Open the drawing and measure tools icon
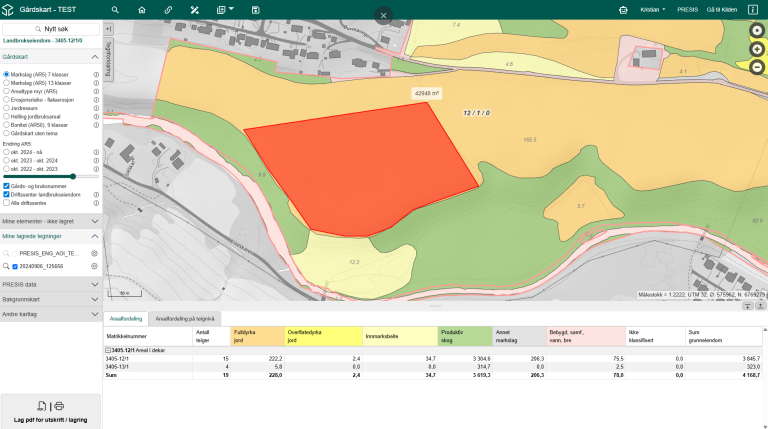 [195, 9]
